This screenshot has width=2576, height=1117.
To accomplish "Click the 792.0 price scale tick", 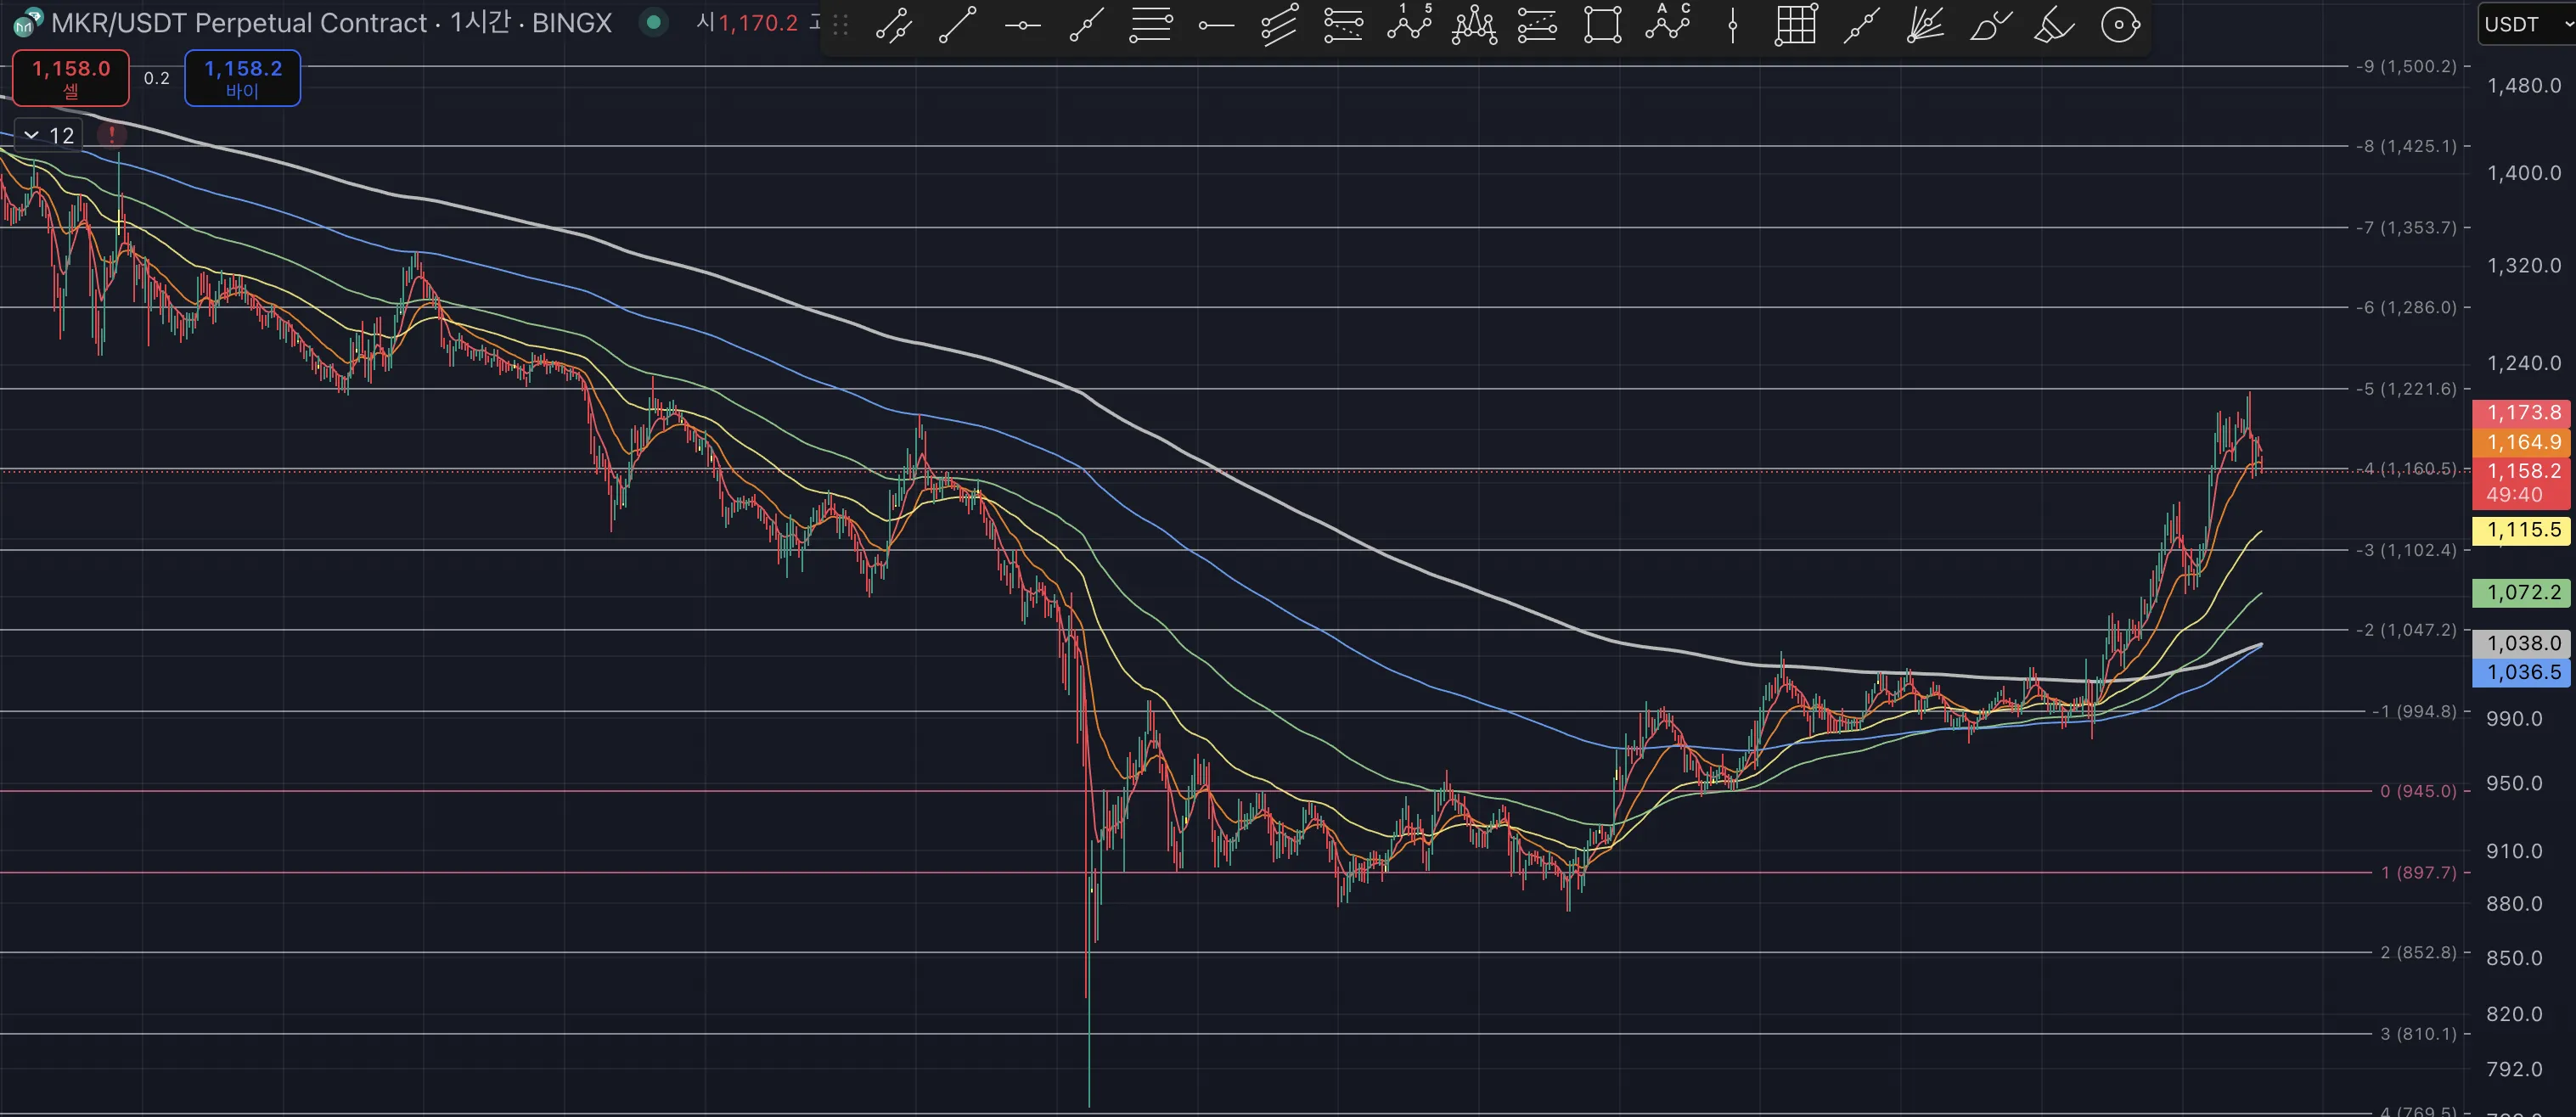I will click(2514, 1069).
